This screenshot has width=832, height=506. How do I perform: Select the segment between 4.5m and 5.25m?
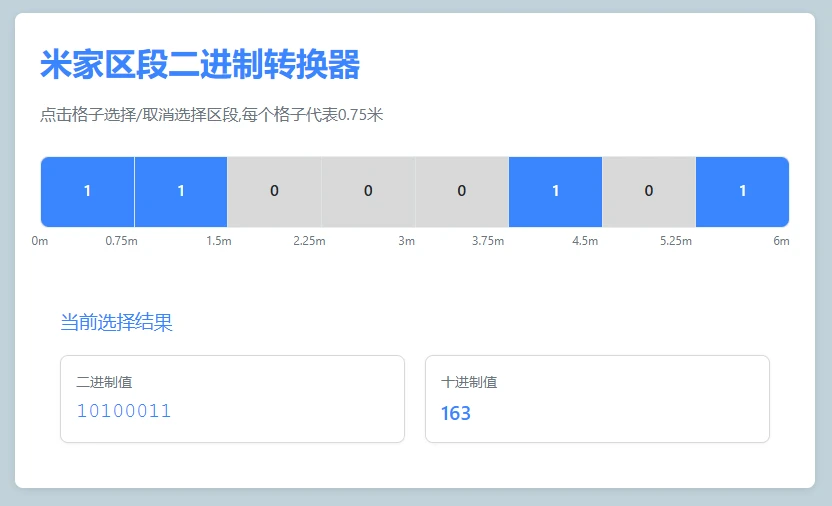coord(649,191)
